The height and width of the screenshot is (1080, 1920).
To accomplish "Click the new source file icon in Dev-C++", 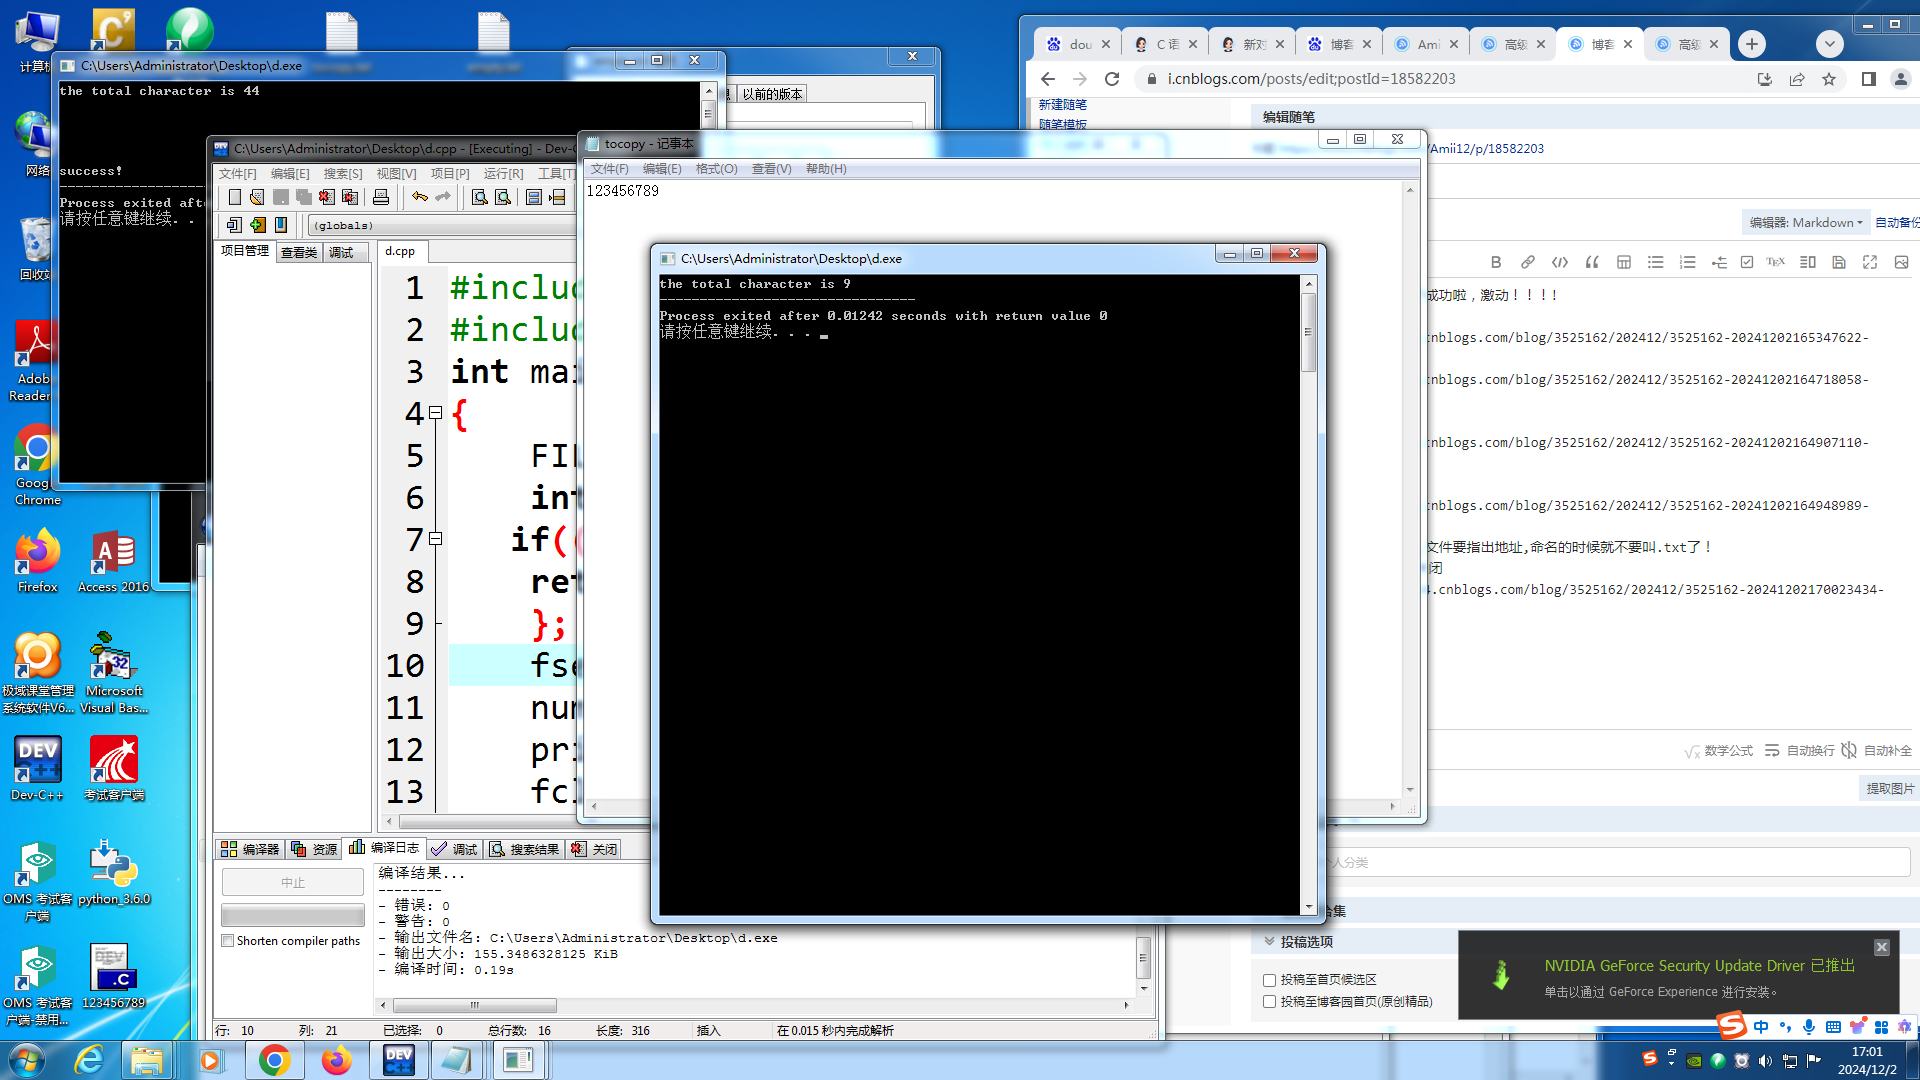I will (234, 197).
